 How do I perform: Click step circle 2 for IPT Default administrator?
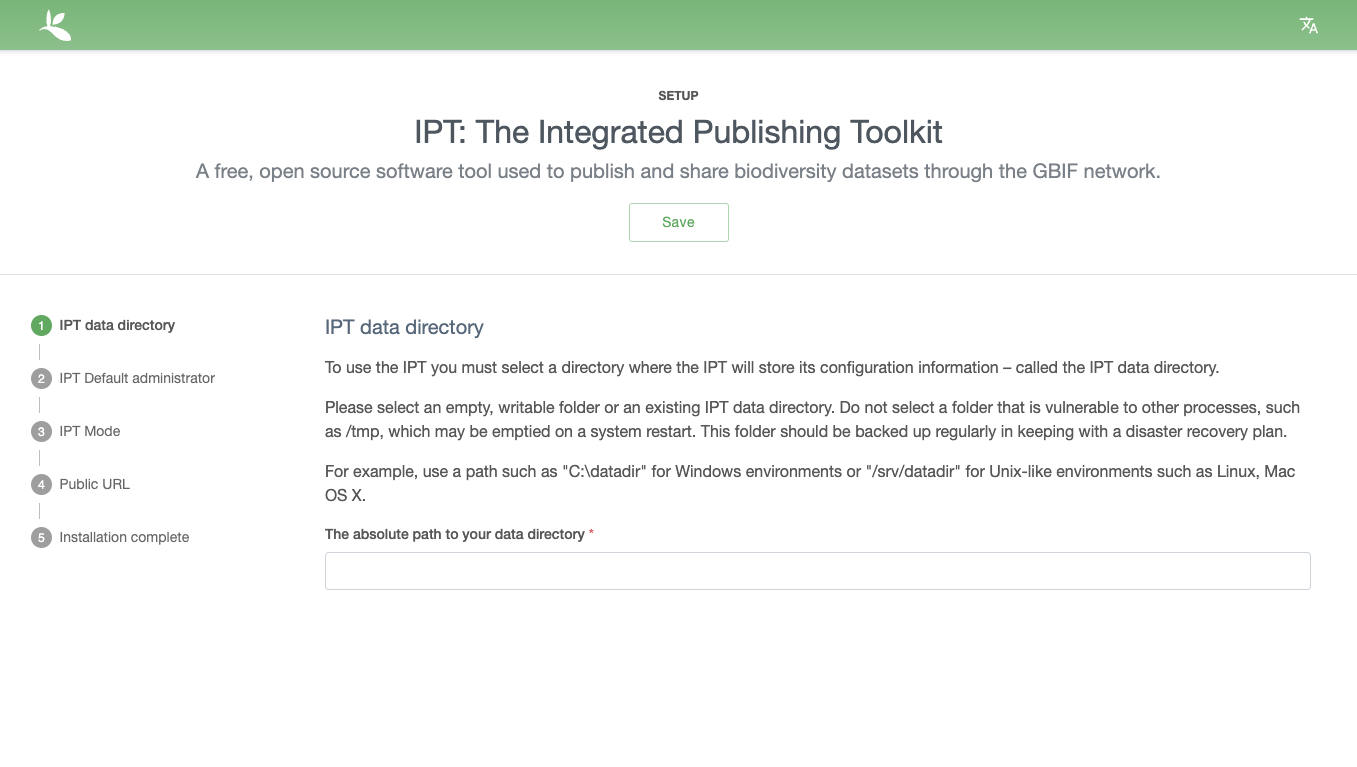(x=41, y=378)
